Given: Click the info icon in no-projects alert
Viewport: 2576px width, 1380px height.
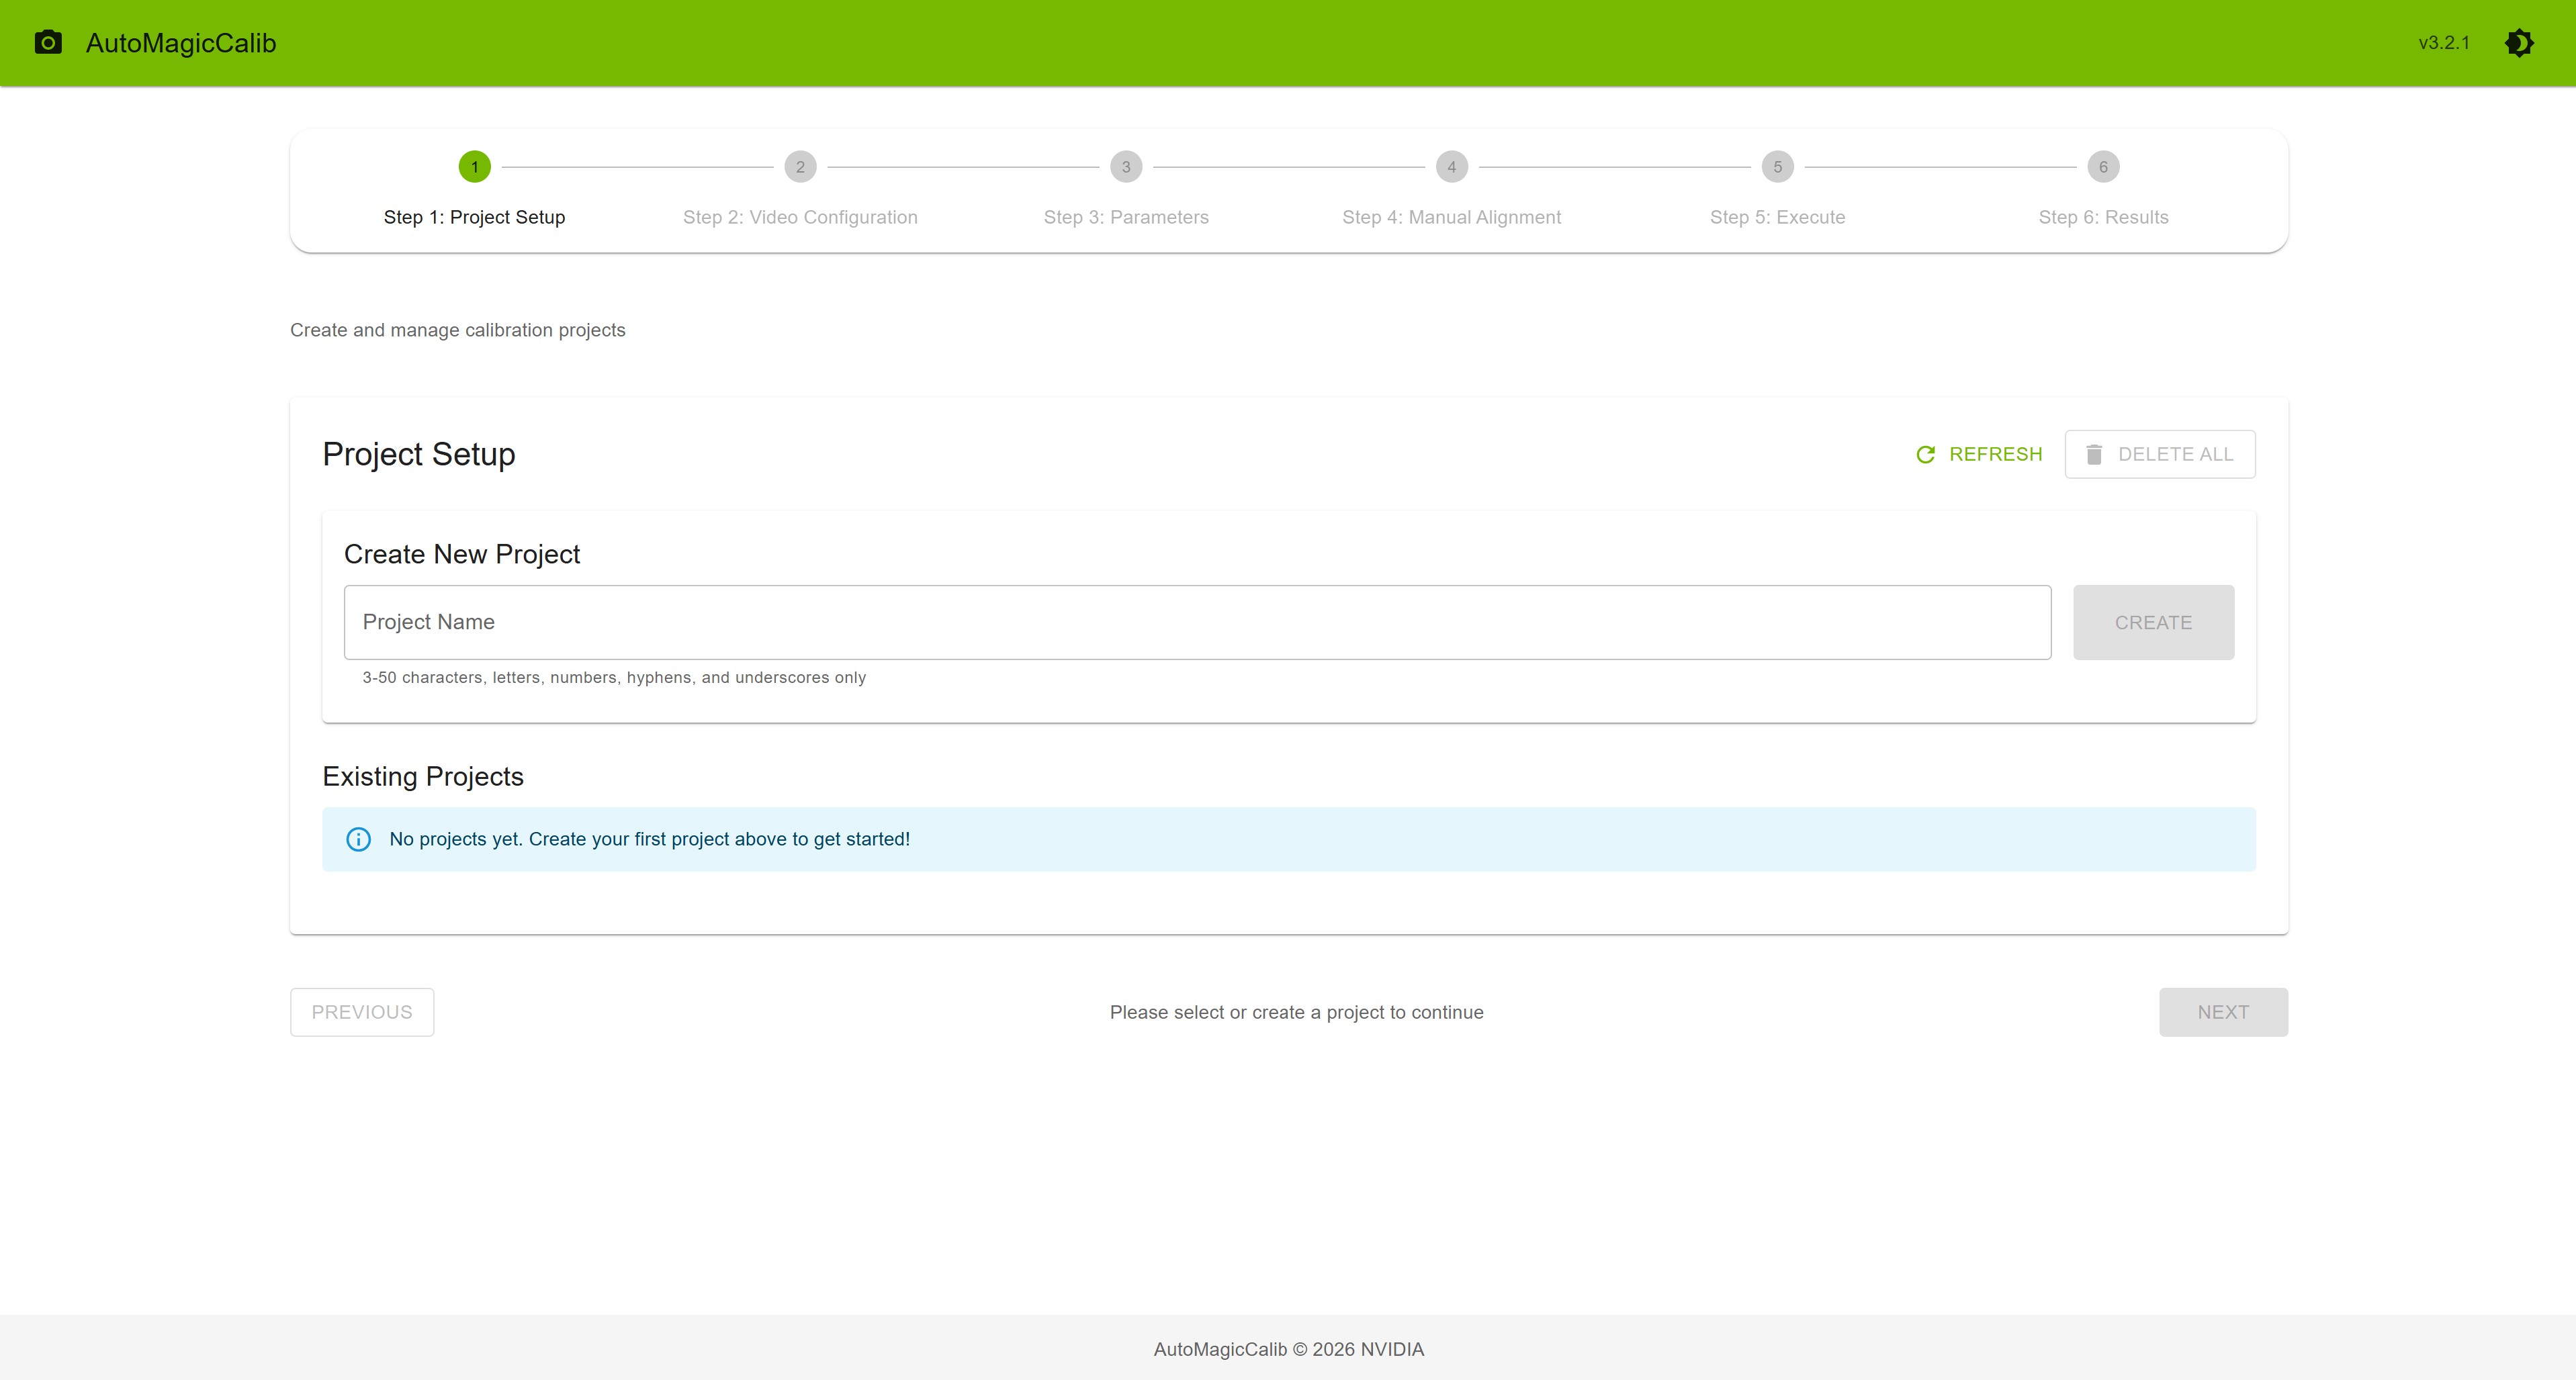Looking at the screenshot, I should point(358,840).
